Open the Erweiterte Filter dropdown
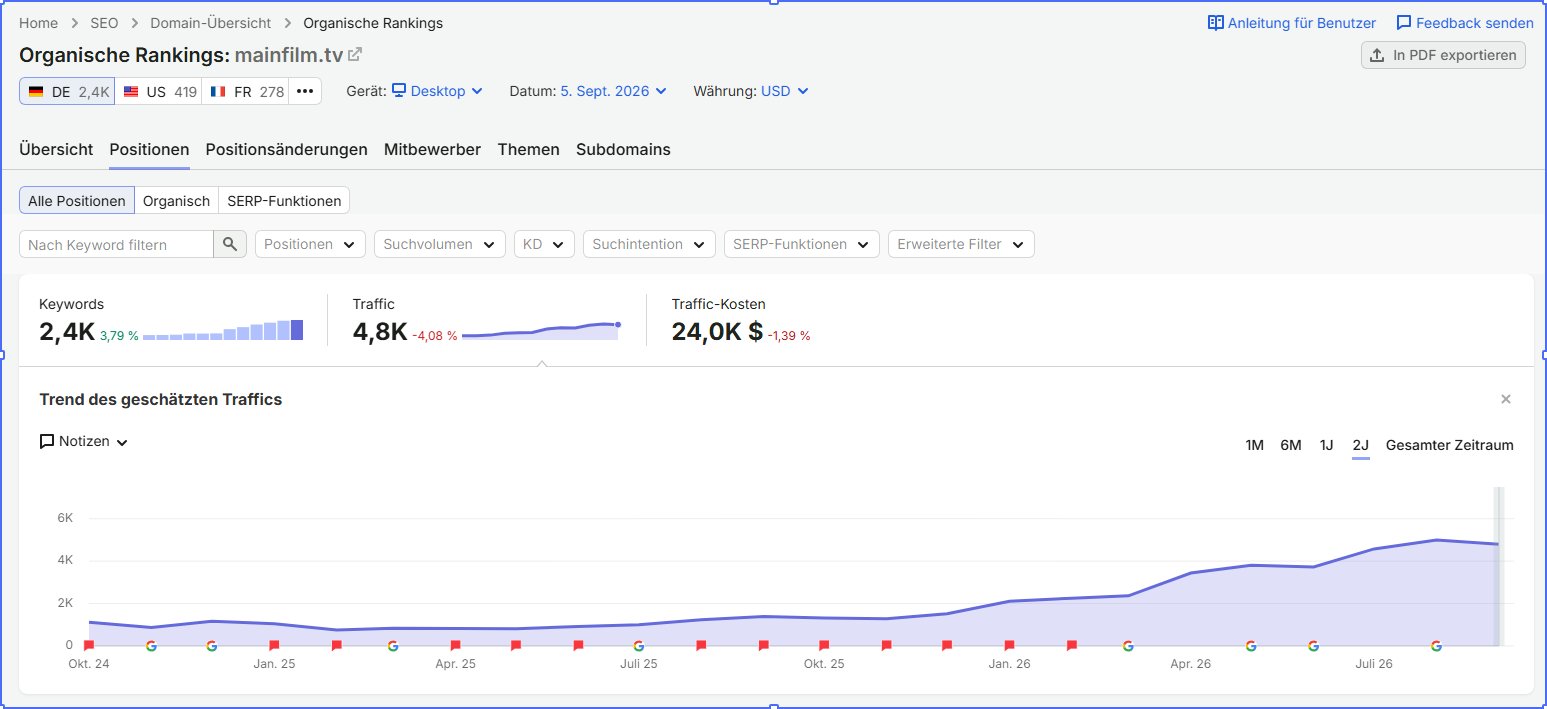Image resolution: width=1547 pixels, height=709 pixels. pos(961,244)
